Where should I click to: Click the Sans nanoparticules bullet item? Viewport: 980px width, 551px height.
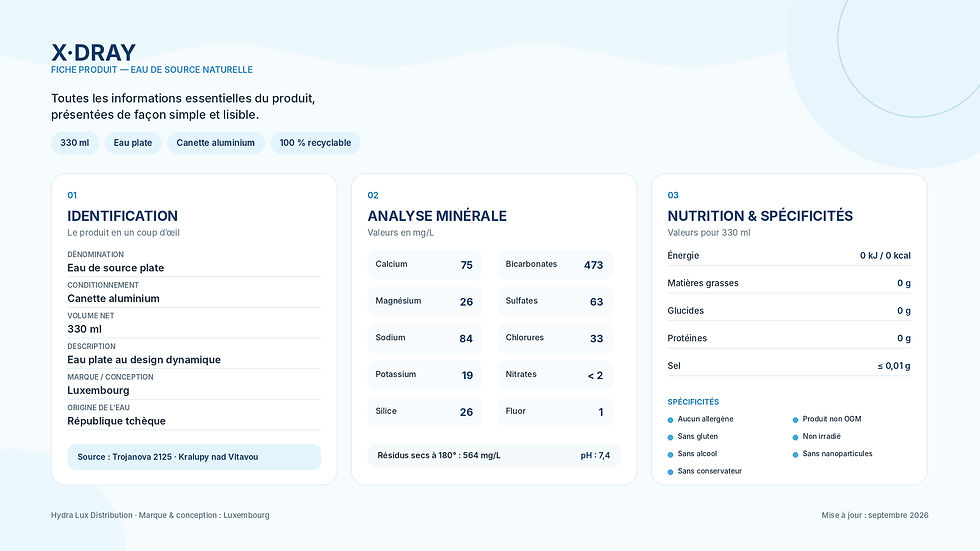pyautogui.click(x=832, y=454)
